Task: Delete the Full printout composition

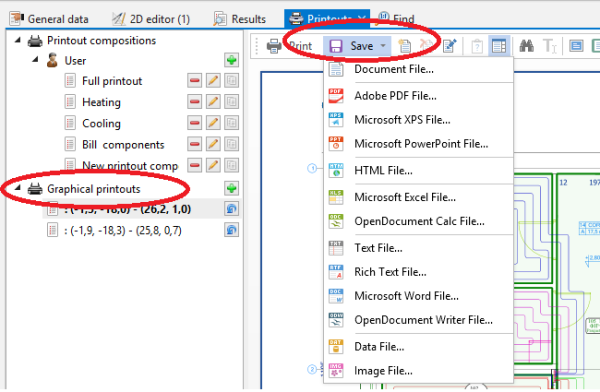Action: click(194, 81)
